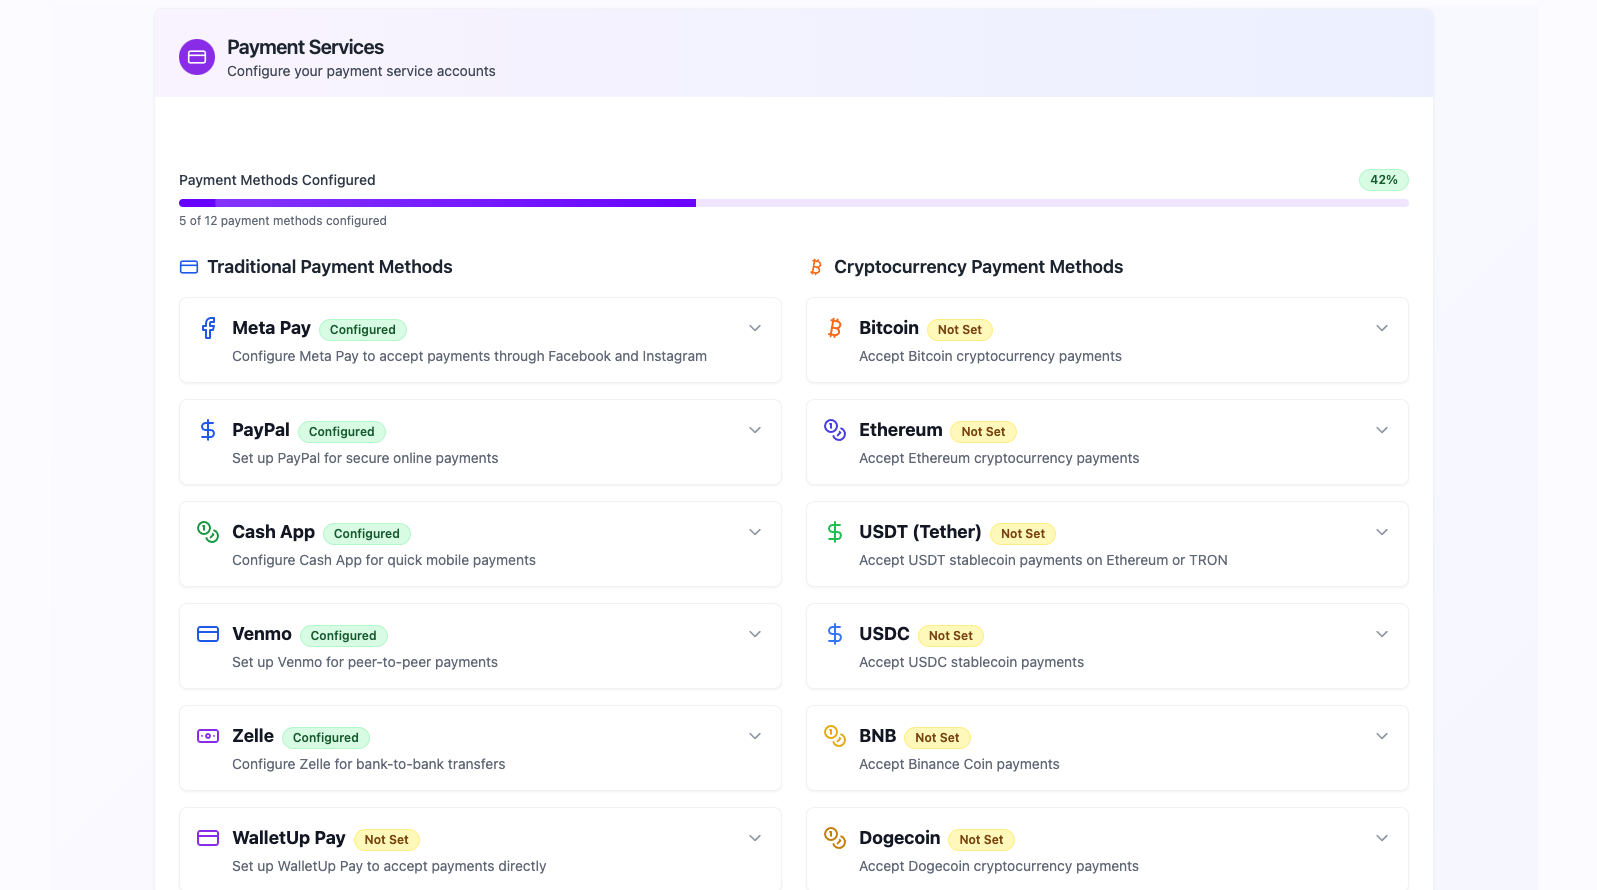Click the Cryptocurrency Payment Methods bitcoin icon

pyautogui.click(x=816, y=267)
